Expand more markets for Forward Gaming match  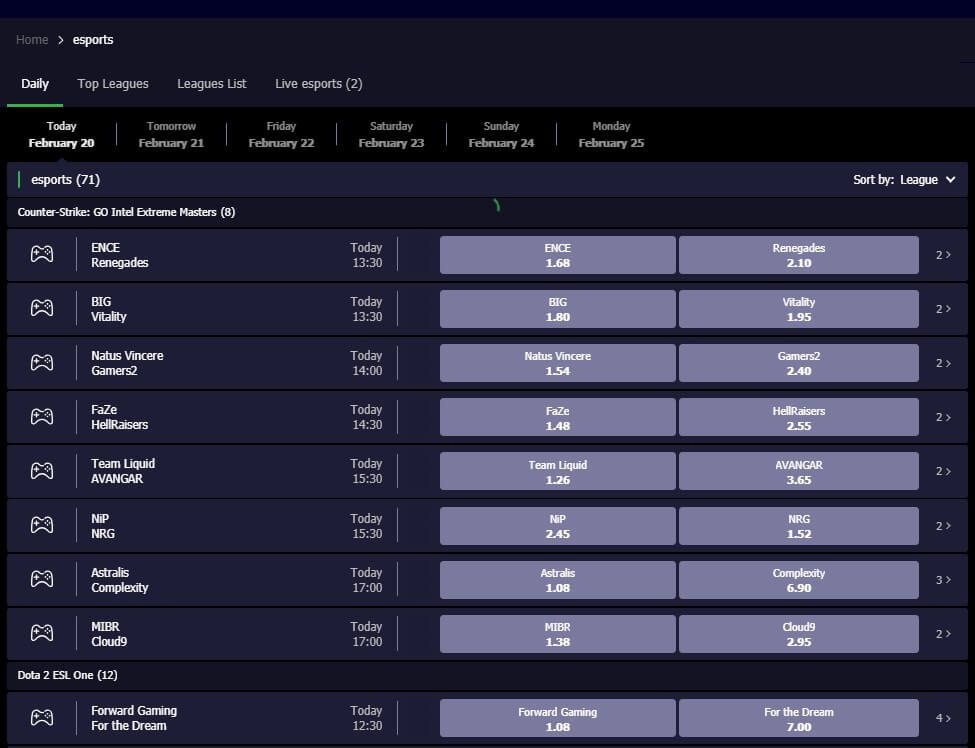(943, 718)
